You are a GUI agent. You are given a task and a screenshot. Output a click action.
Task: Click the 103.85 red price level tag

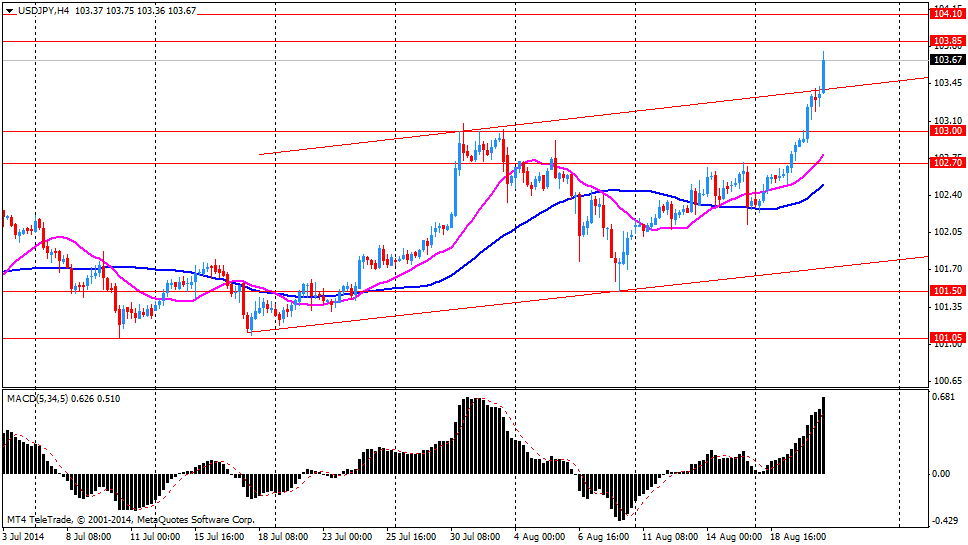point(946,41)
